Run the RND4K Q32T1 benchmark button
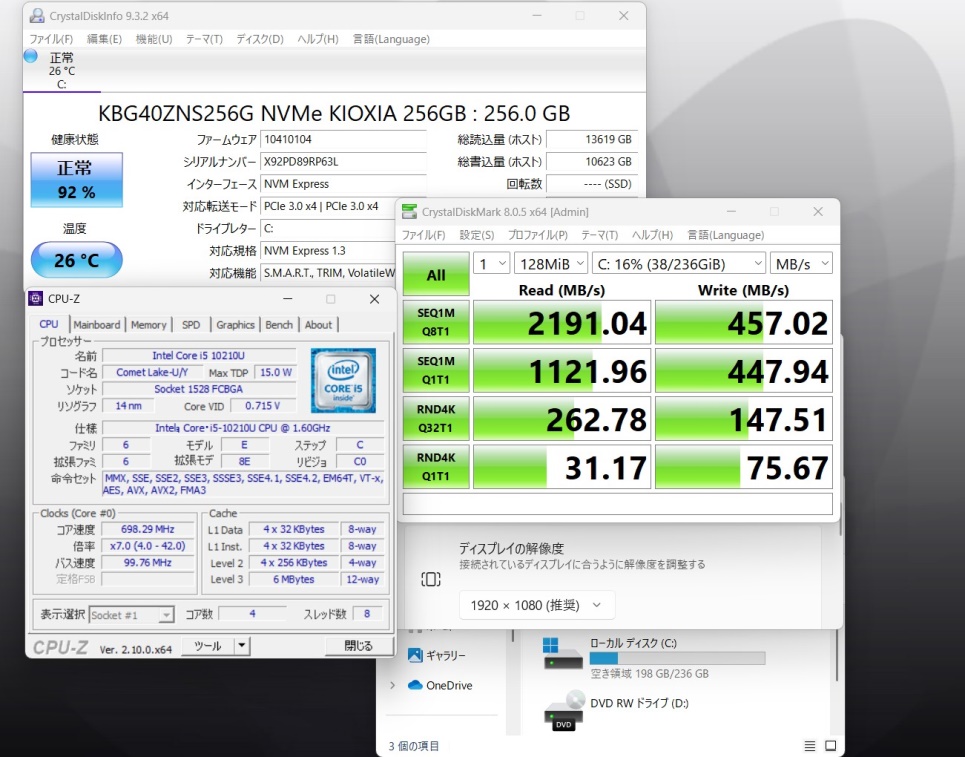Viewport: 965px width, 757px height. pyautogui.click(x=436, y=419)
